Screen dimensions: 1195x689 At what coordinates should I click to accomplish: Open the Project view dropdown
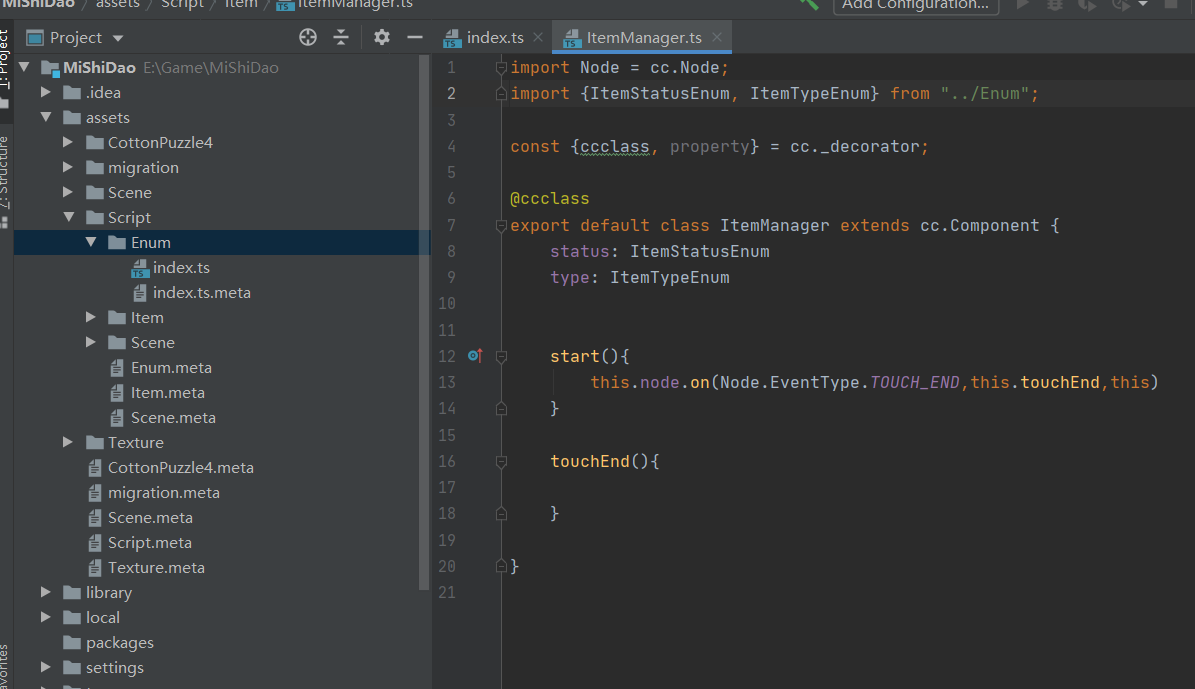[x=118, y=38]
